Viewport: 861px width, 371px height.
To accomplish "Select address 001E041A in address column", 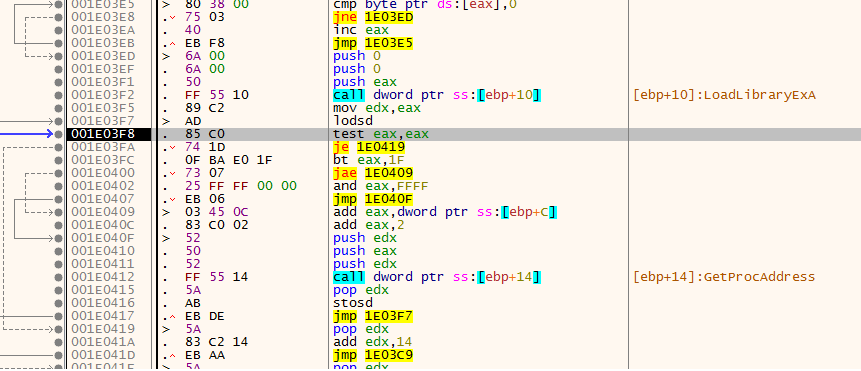I will click(x=103, y=342).
